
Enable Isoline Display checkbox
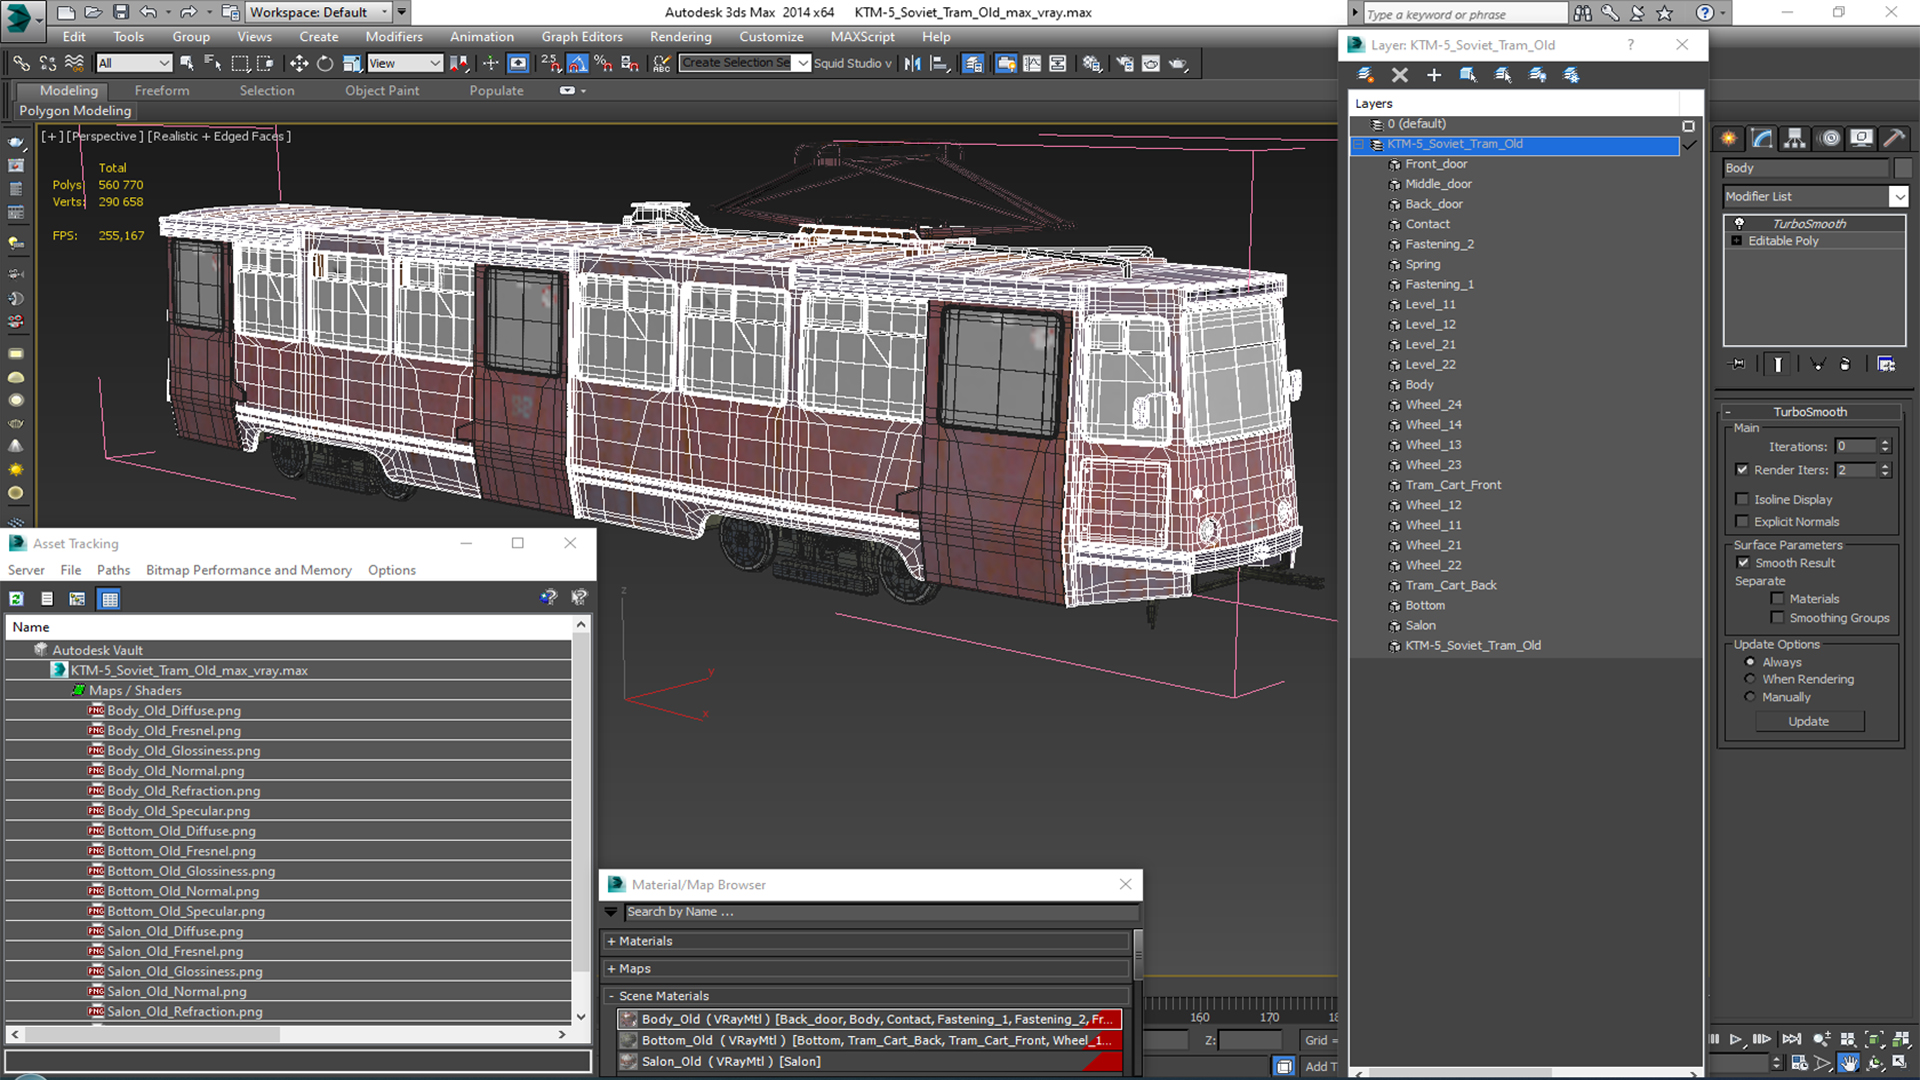[1742, 499]
